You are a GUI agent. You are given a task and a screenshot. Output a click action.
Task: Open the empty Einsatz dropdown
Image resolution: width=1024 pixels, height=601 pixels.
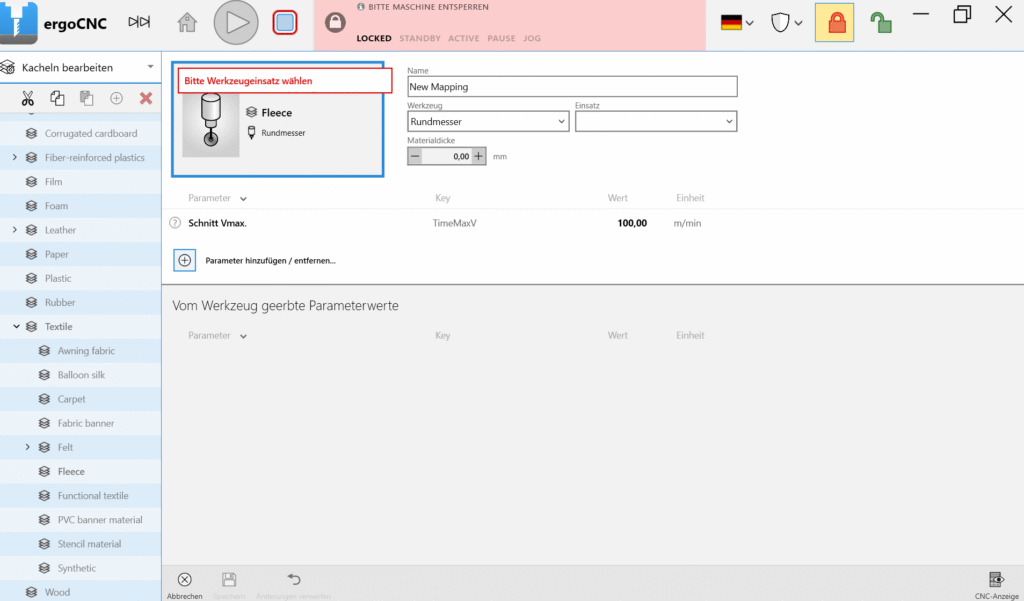655,122
